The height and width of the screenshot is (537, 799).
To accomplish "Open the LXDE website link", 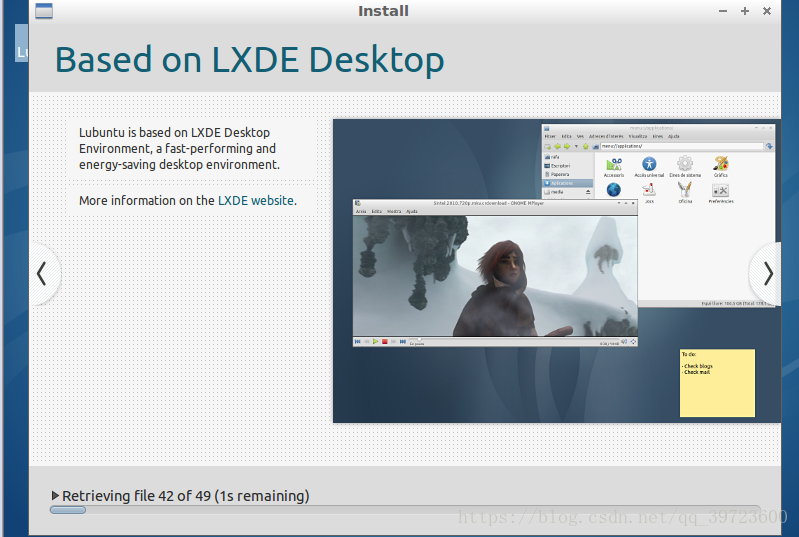I will (256, 201).
